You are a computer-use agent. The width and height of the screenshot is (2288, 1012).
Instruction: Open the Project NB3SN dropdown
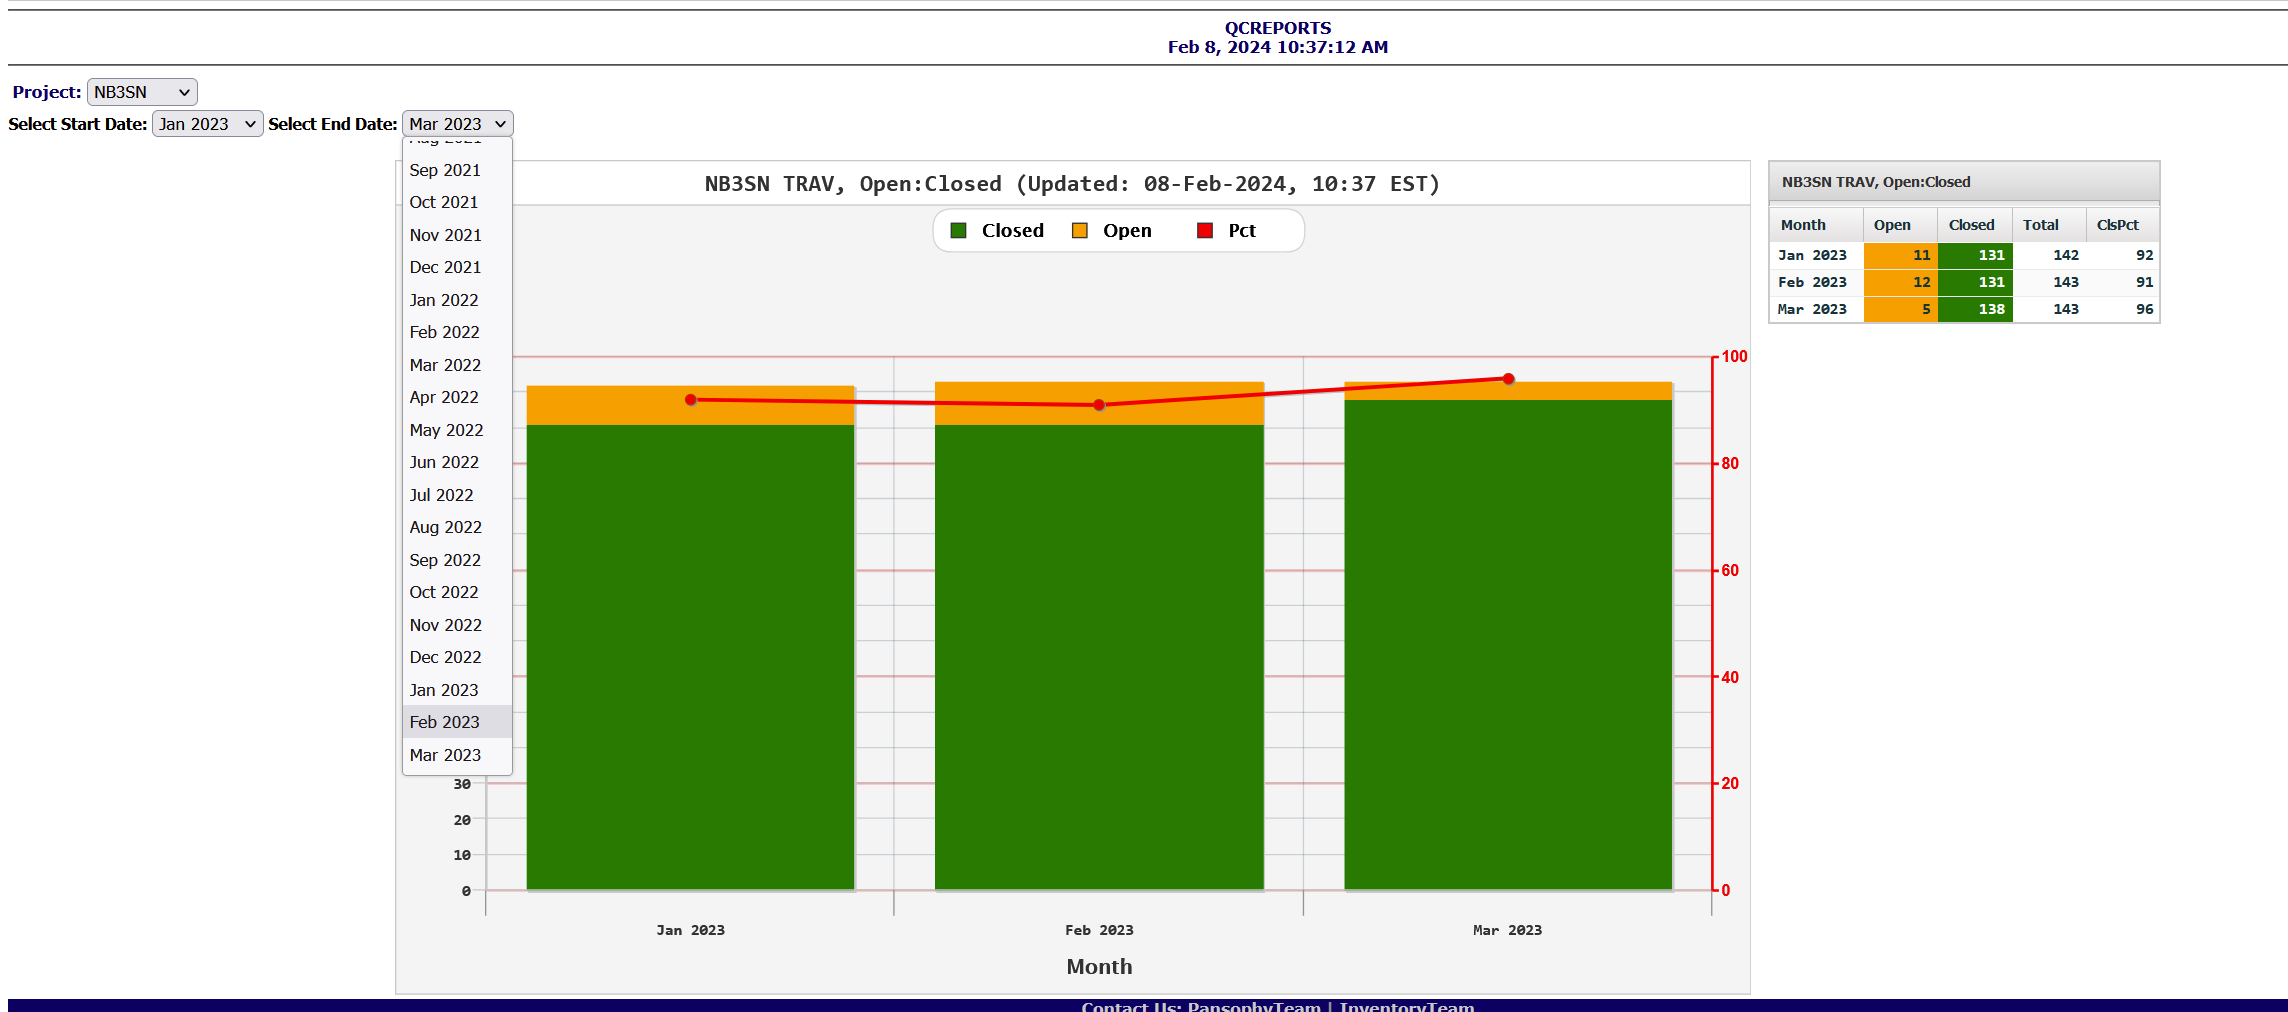point(142,92)
